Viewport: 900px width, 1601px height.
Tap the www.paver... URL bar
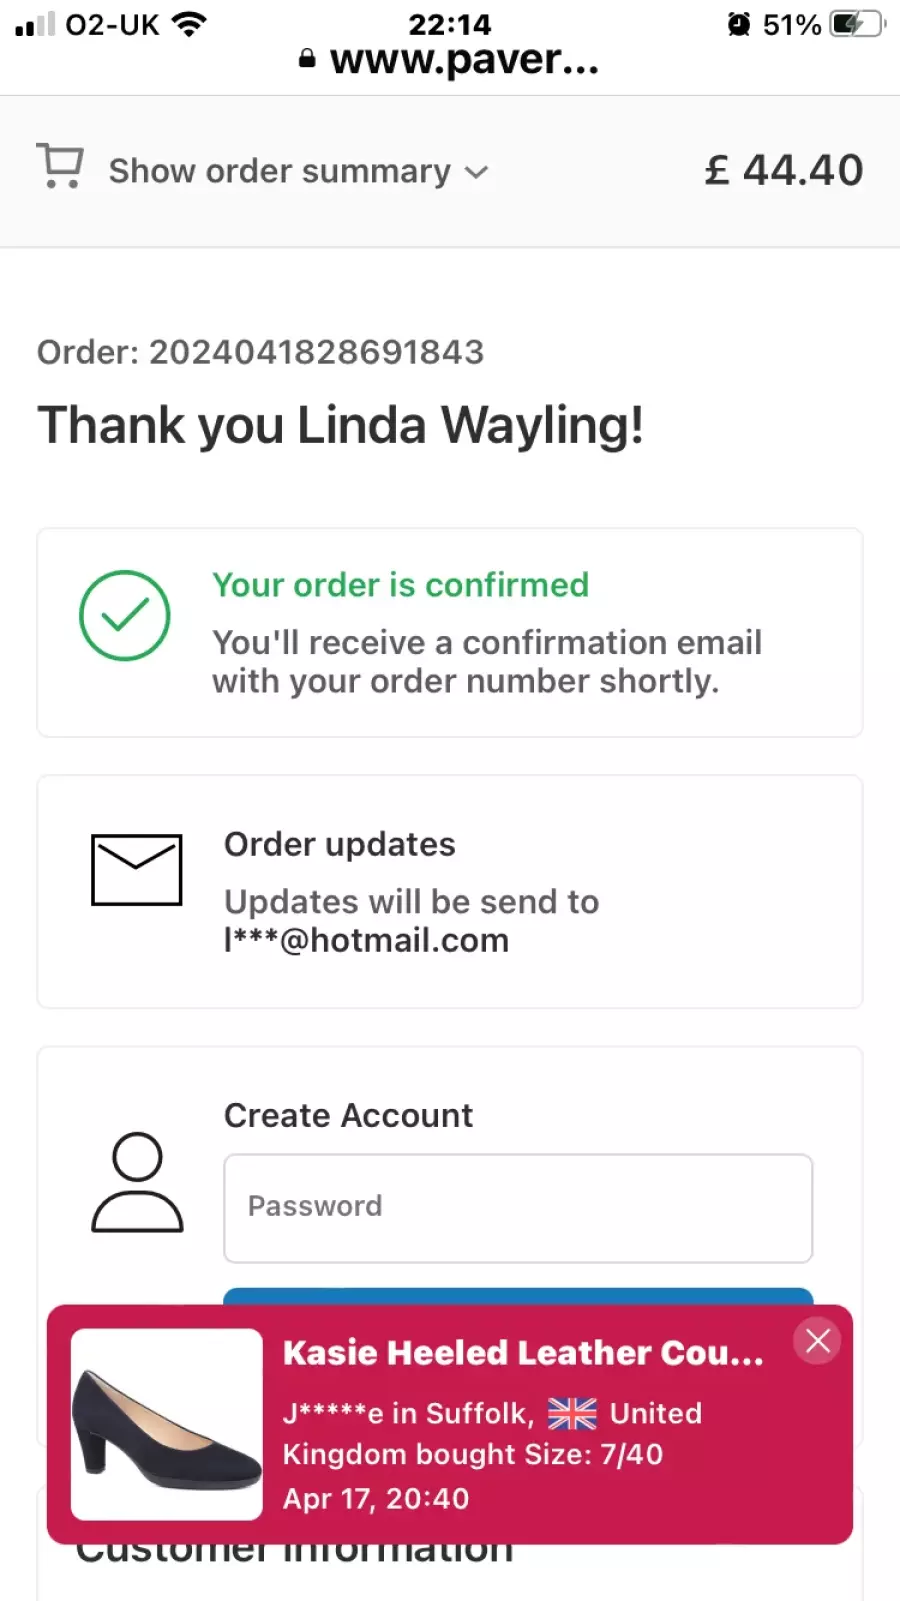coord(450,60)
